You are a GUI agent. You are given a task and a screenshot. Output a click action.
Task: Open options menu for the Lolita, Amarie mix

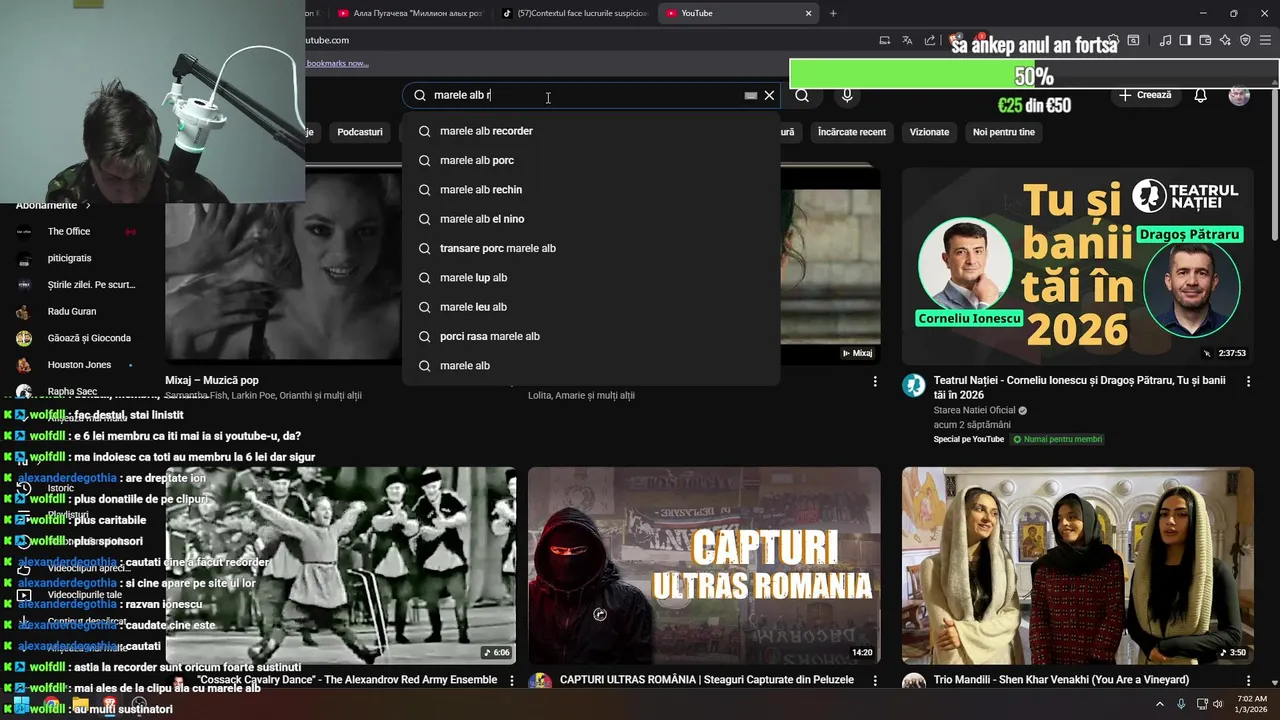pos(875,381)
